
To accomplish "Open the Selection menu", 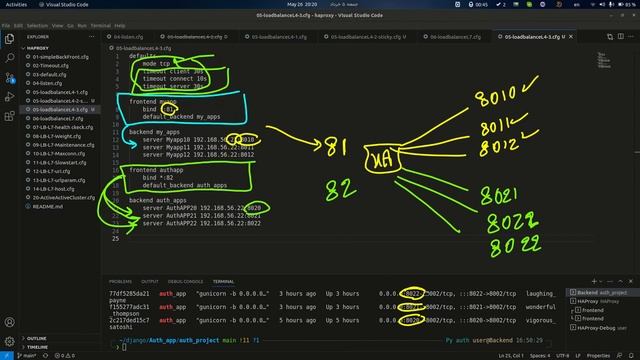I will [x=37, y=25].
